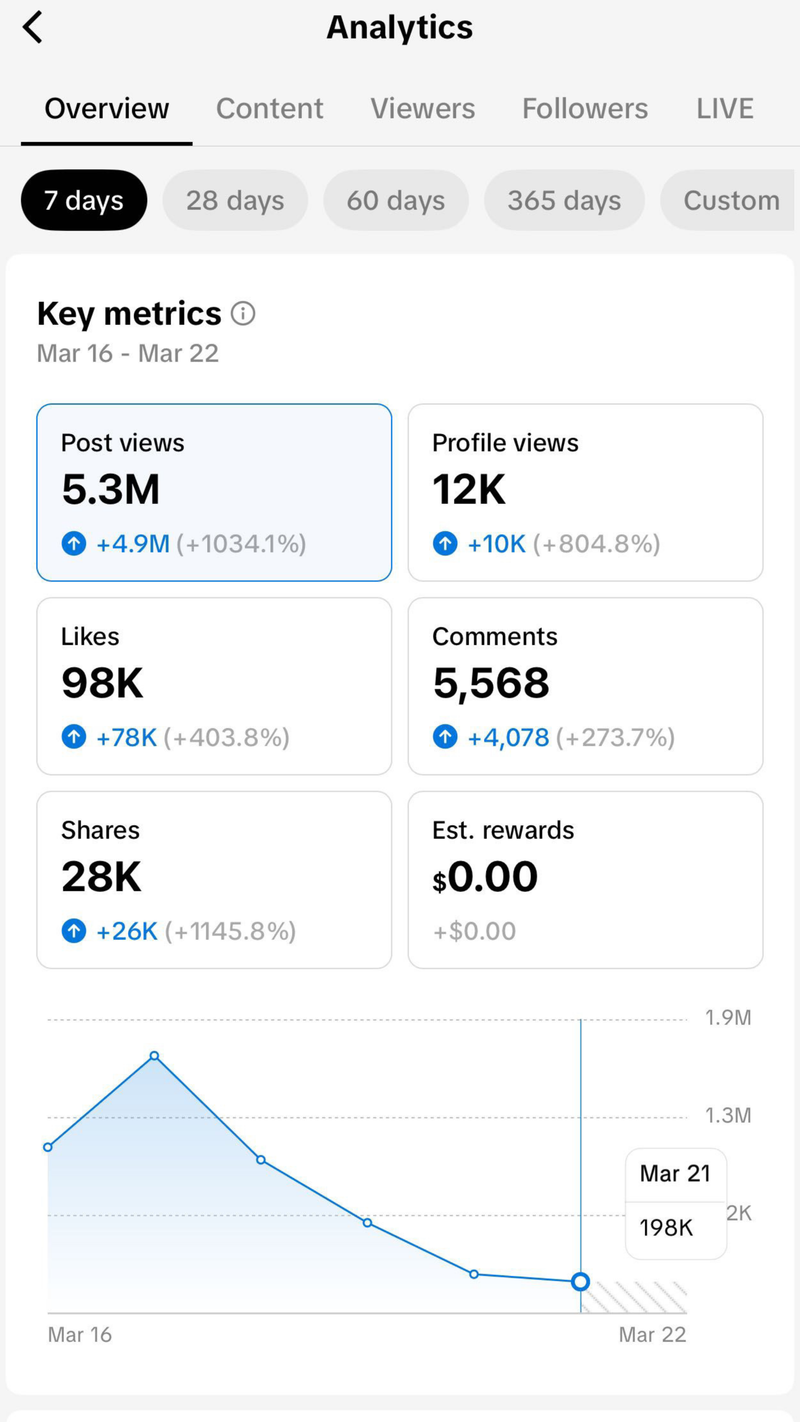Tap the Likes increase arrow icon
This screenshot has width=800, height=1422.
point(74,738)
